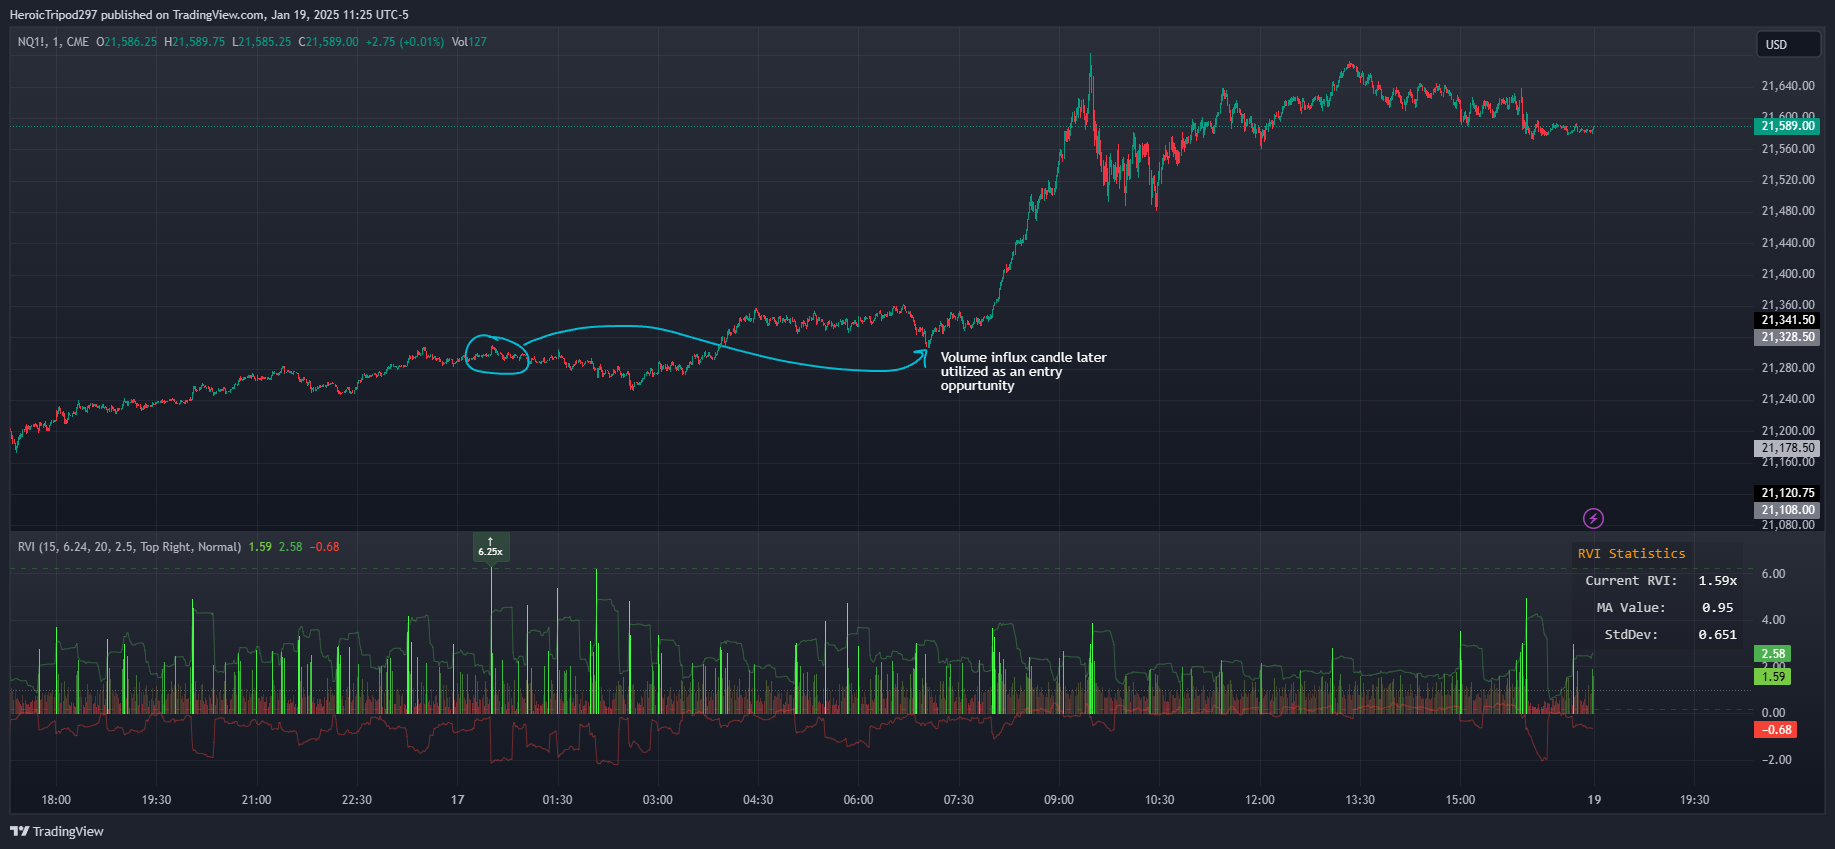The width and height of the screenshot is (1835, 849).
Task: Open the USD currency selector
Action: point(1788,44)
